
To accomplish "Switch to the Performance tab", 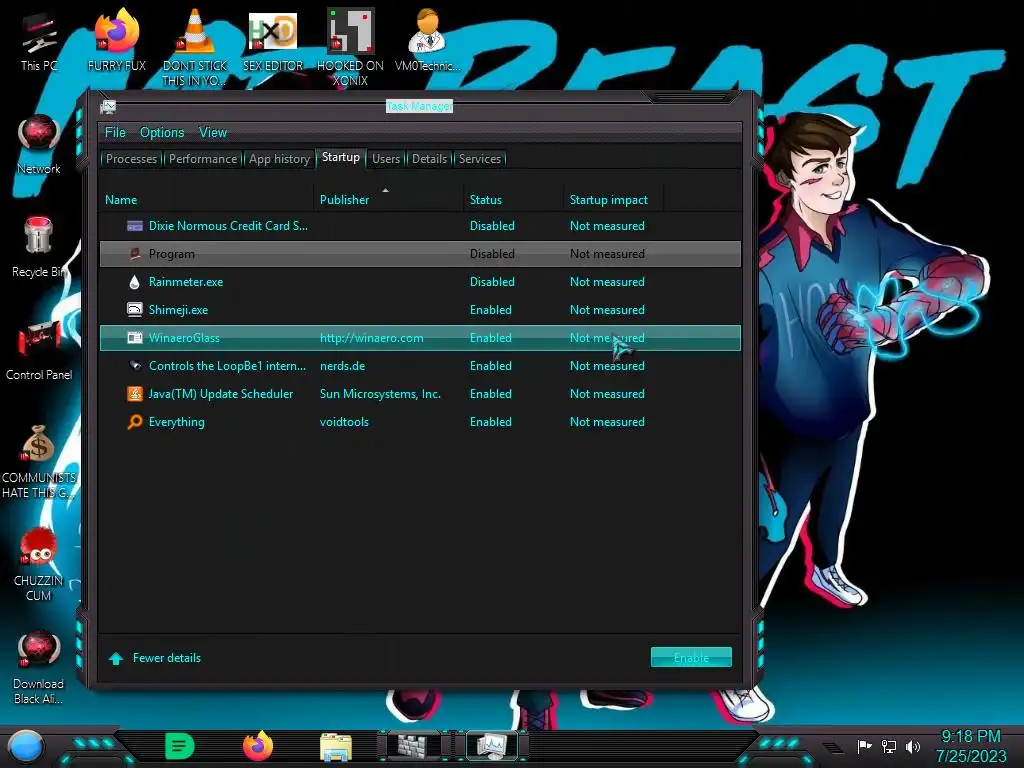I will 203,159.
